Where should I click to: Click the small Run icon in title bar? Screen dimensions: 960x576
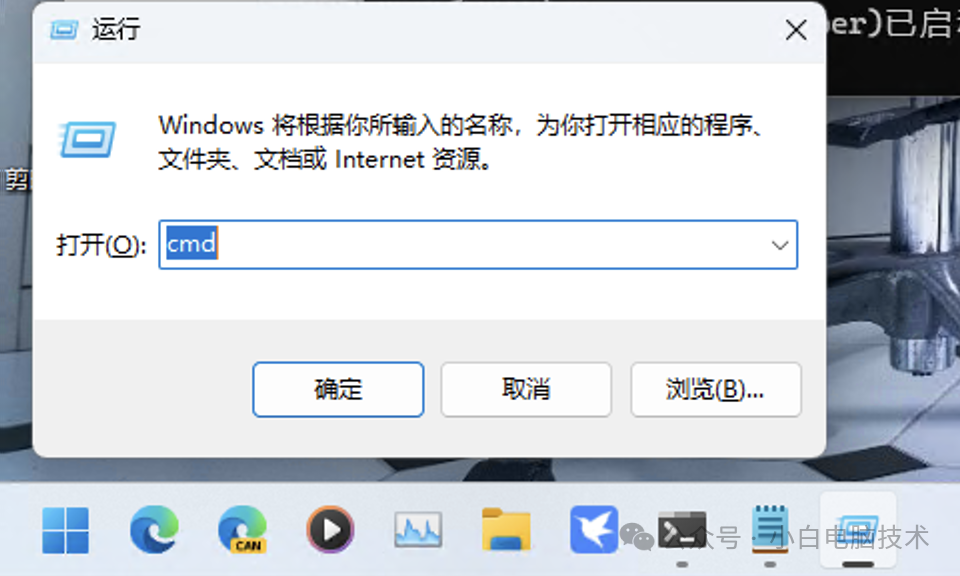[64, 29]
